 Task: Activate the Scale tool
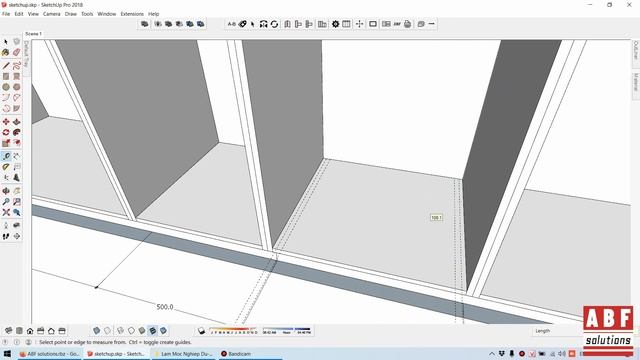pyautogui.click(x=6, y=143)
